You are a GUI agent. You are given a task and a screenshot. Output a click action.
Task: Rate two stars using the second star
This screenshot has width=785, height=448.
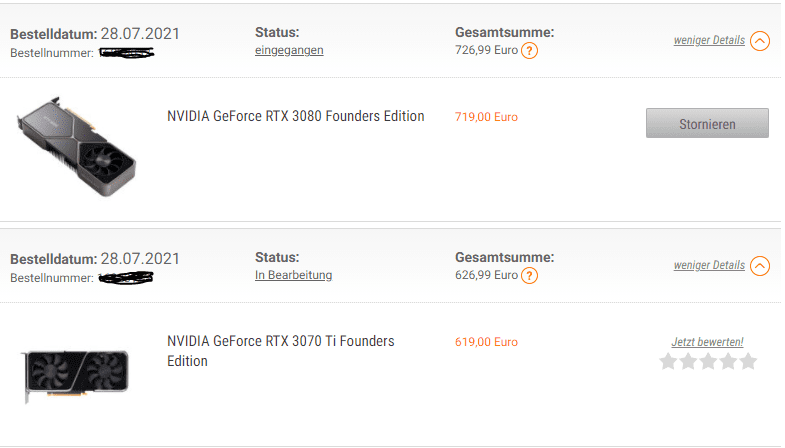click(x=689, y=361)
